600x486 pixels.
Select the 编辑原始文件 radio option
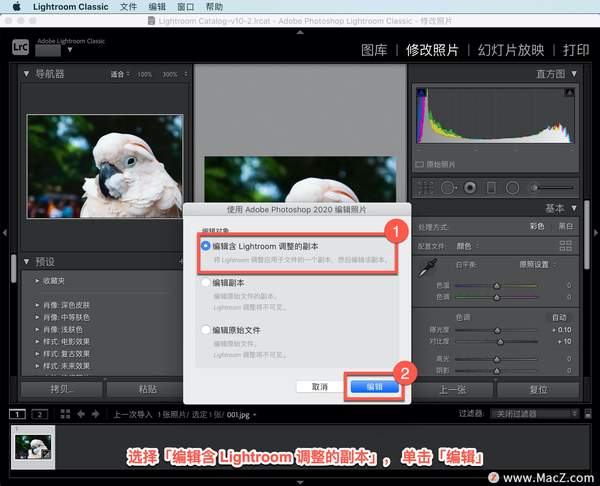(x=206, y=329)
